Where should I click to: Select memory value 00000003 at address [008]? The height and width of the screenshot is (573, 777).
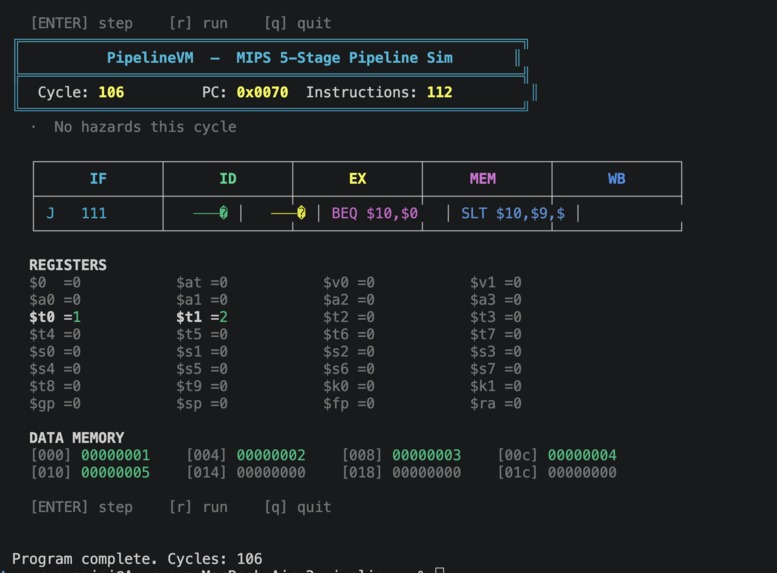427,456
